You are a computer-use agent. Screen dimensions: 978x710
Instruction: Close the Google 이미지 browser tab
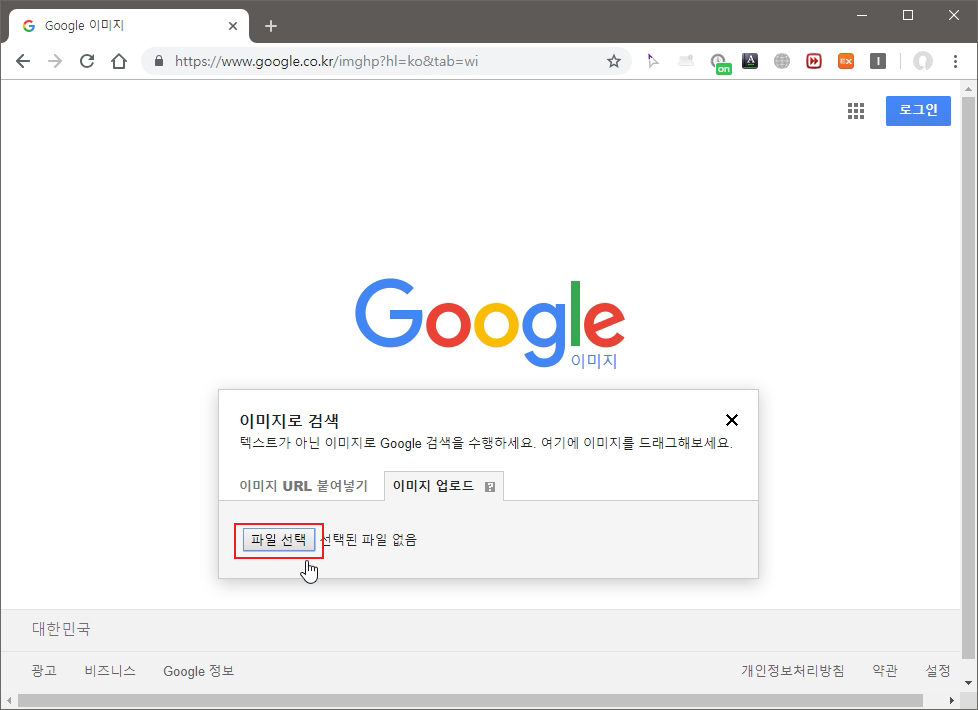coord(233,26)
